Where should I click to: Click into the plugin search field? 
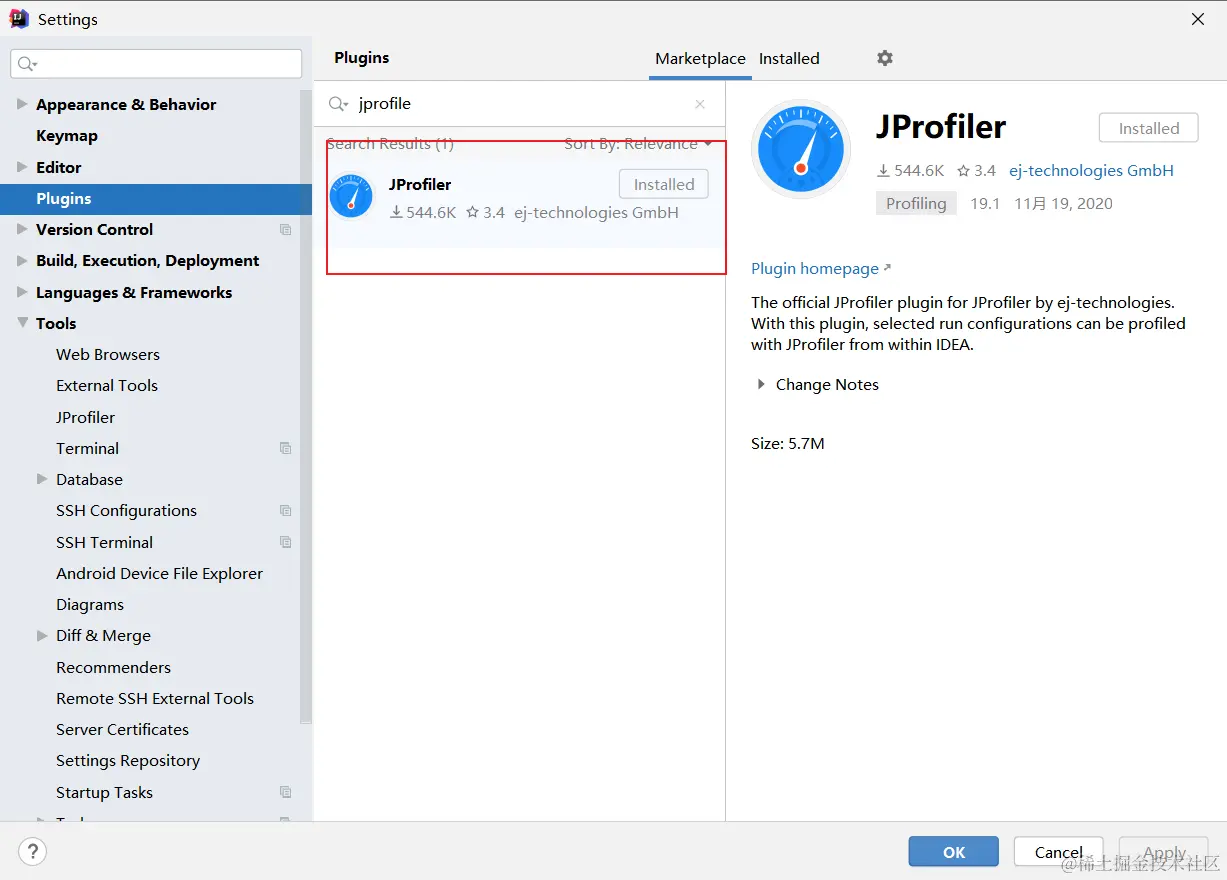click(522, 104)
